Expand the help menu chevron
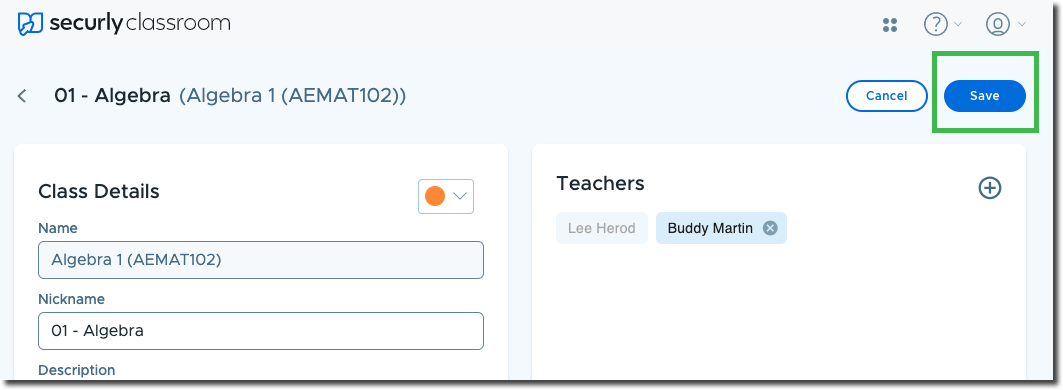This screenshot has width=1063, height=390. coord(958,24)
